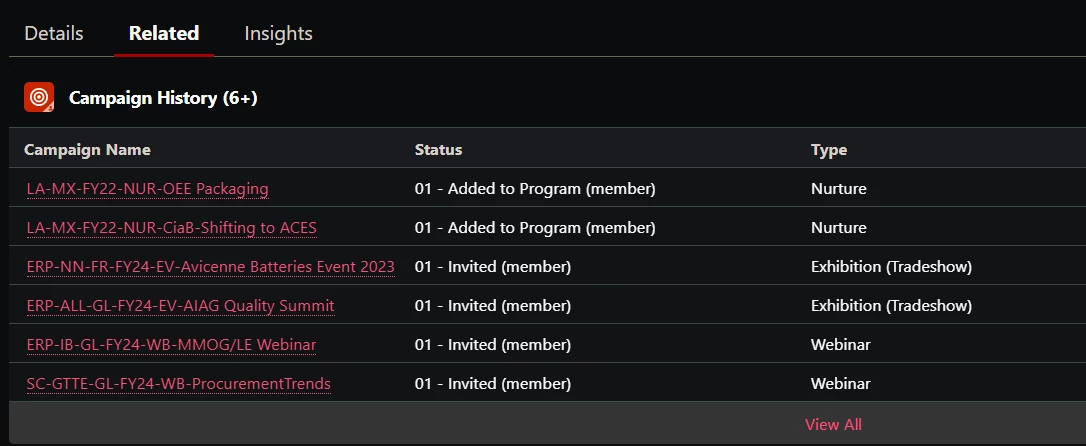Open SC-GTTE-GL-FY24-WB-ProcurementTrends campaign
1086x446 pixels.
[178, 383]
